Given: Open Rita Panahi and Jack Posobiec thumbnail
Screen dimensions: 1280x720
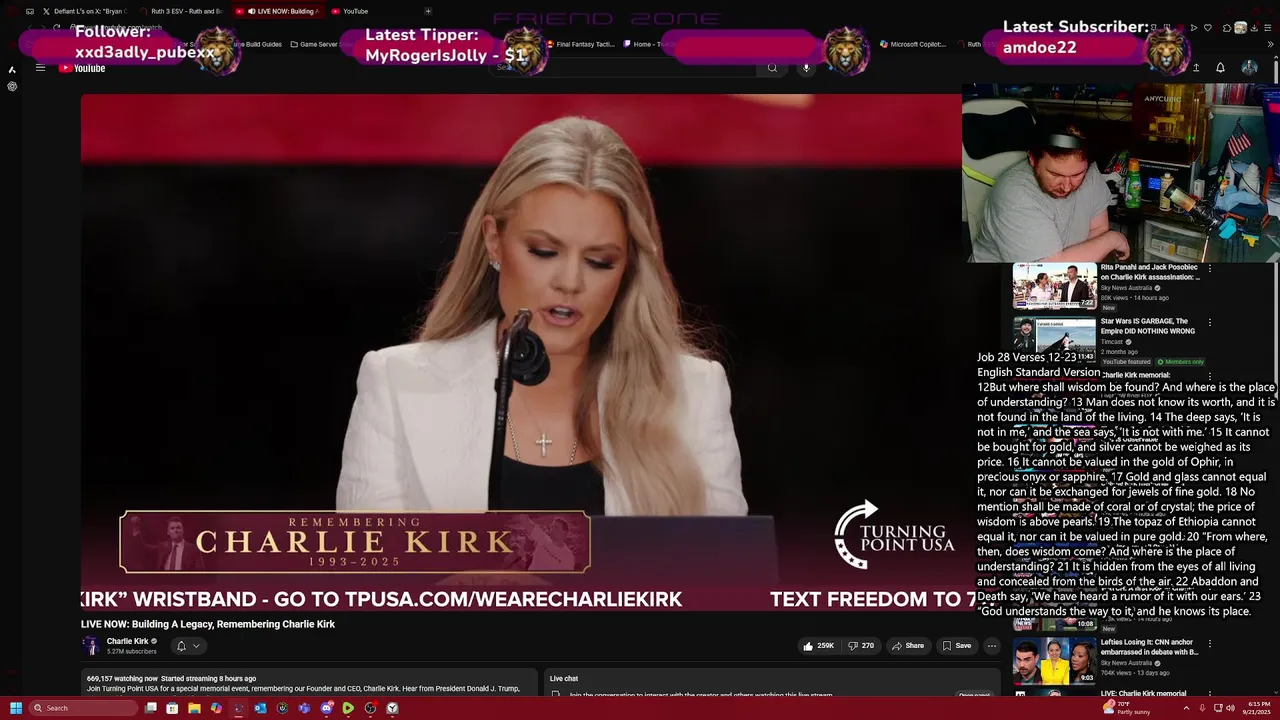Looking at the screenshot, I should [x=1055, y=287].
